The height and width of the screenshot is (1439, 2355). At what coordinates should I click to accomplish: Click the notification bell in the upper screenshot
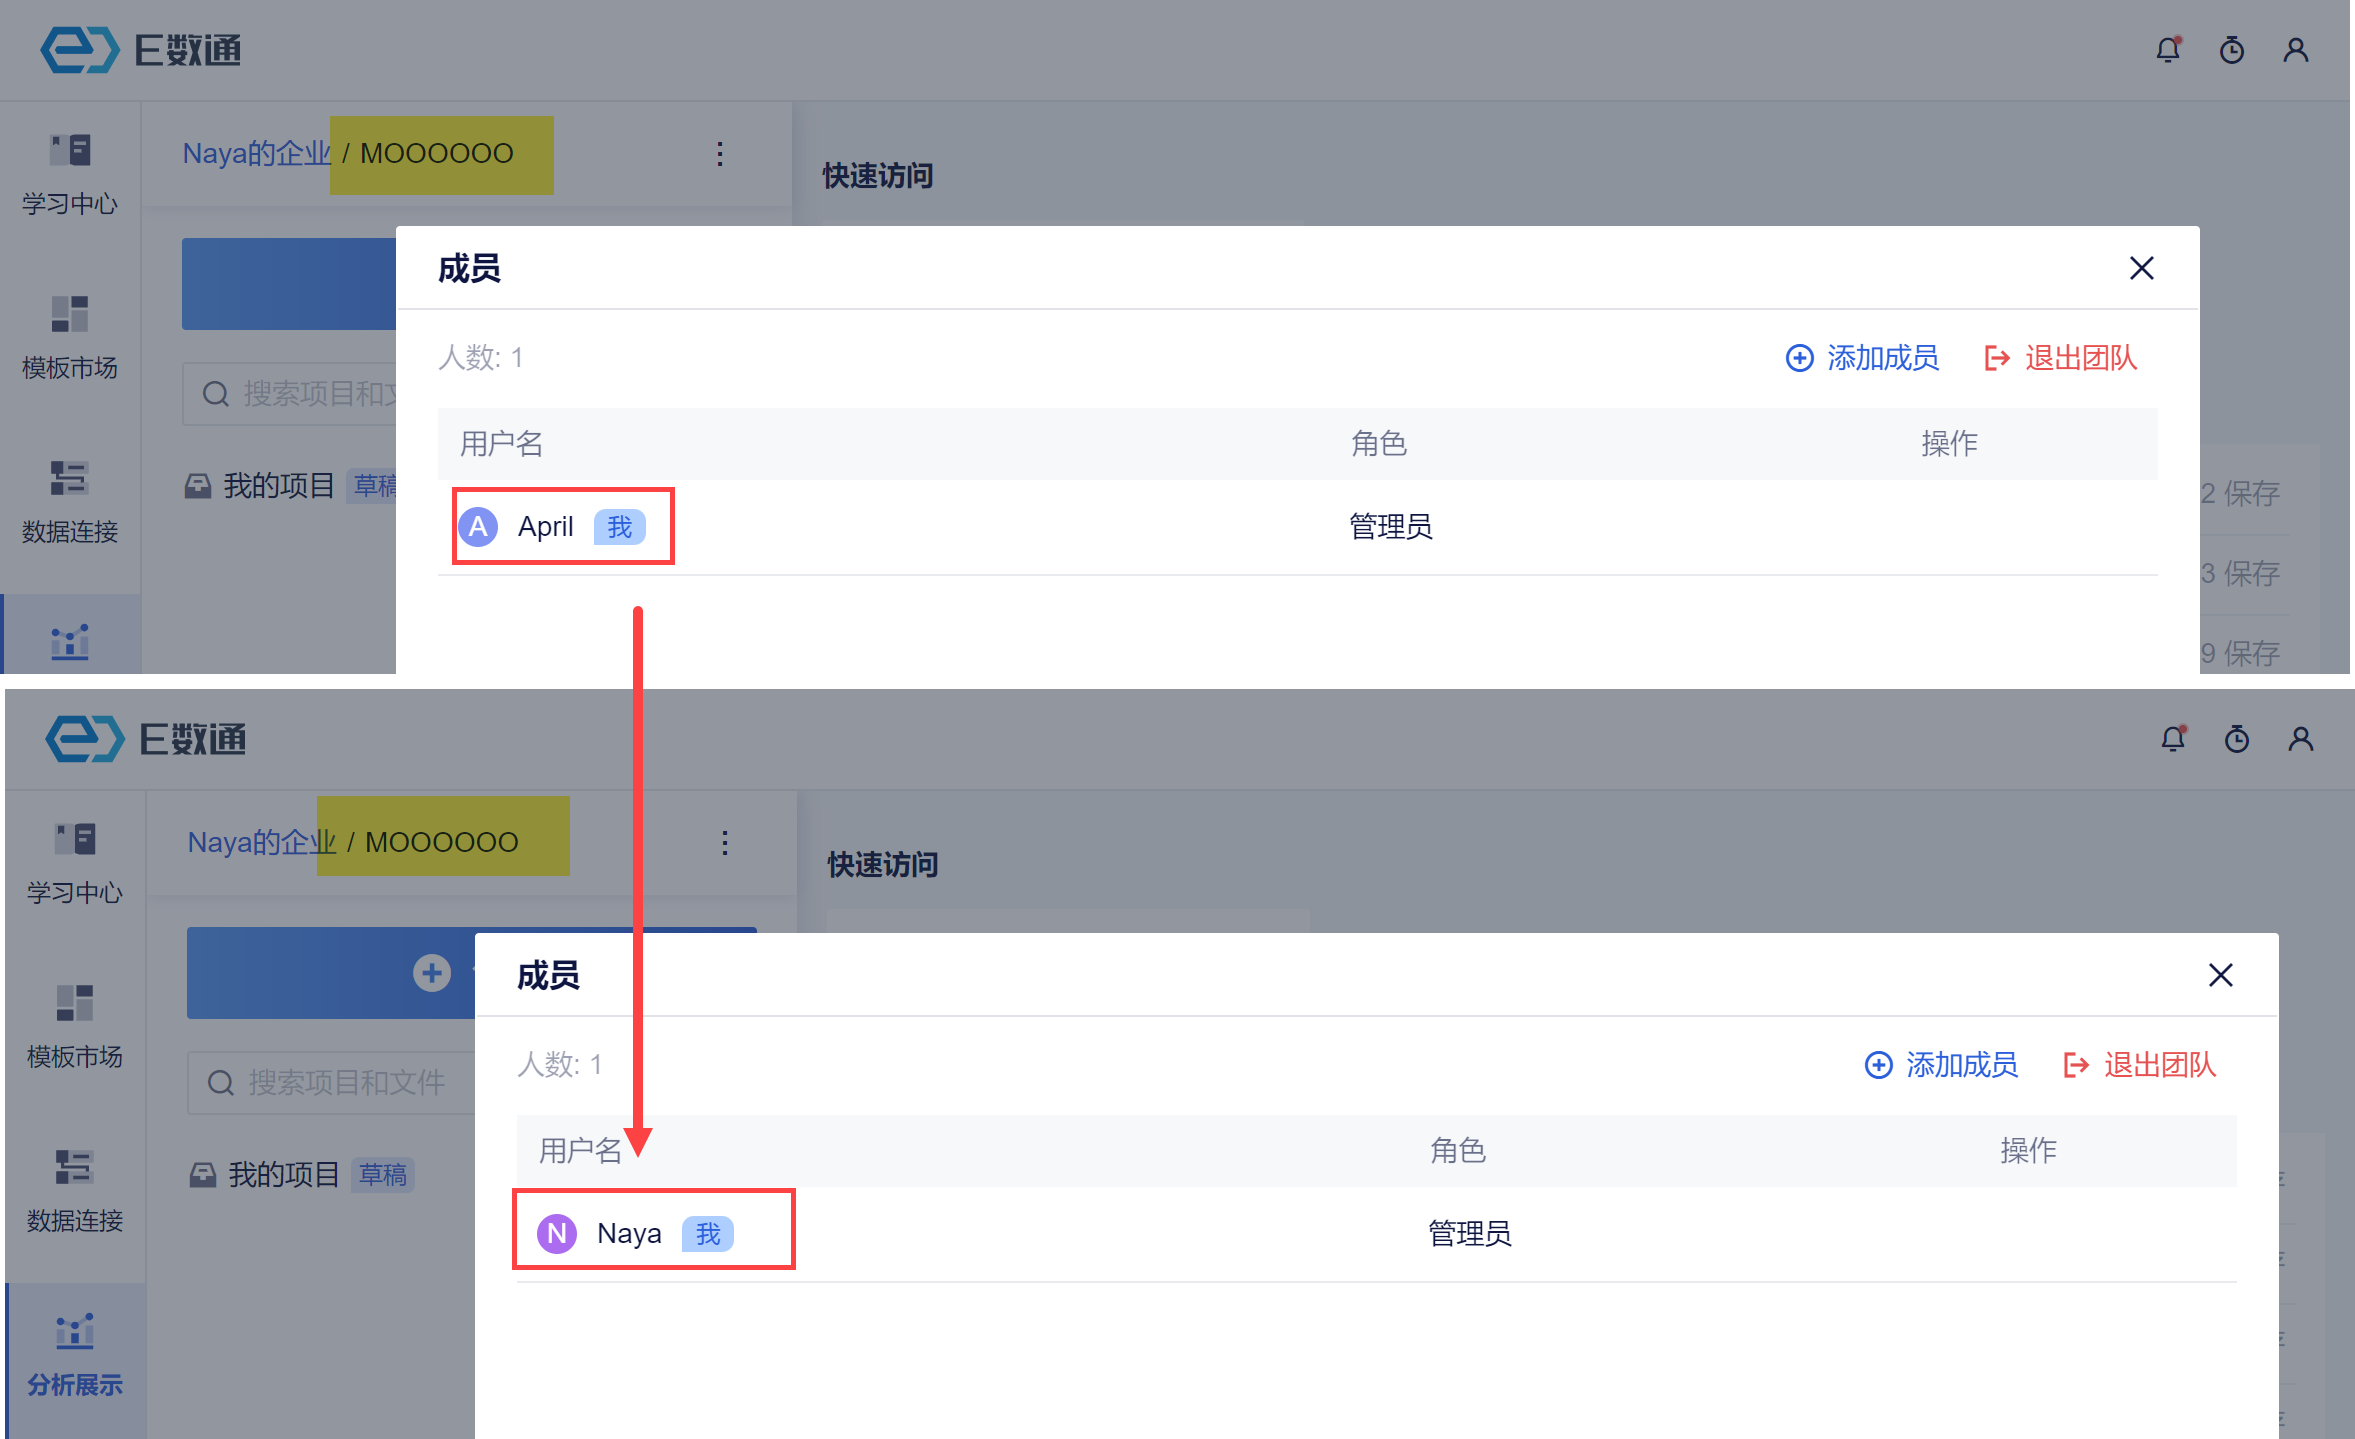[x=2168, y=50]
